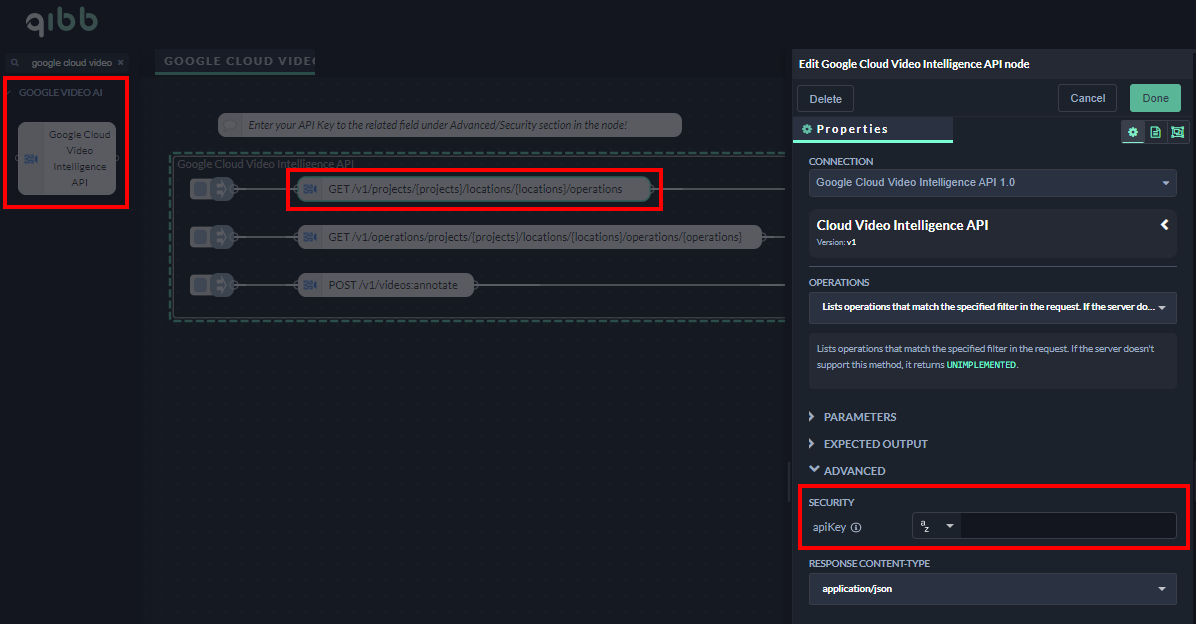The height and width of the screenshot is (624, 1196).
Task: Click the qibb logo
Action: pos(61,21)
